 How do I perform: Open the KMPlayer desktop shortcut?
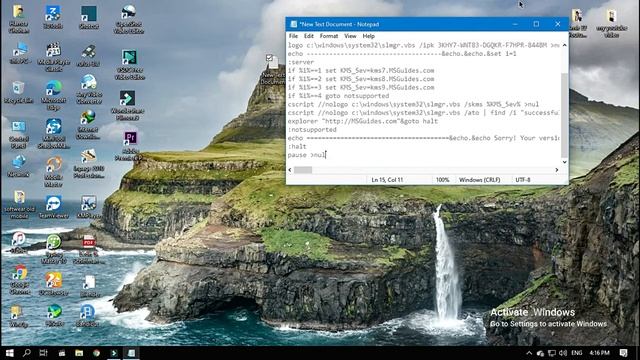89,207
